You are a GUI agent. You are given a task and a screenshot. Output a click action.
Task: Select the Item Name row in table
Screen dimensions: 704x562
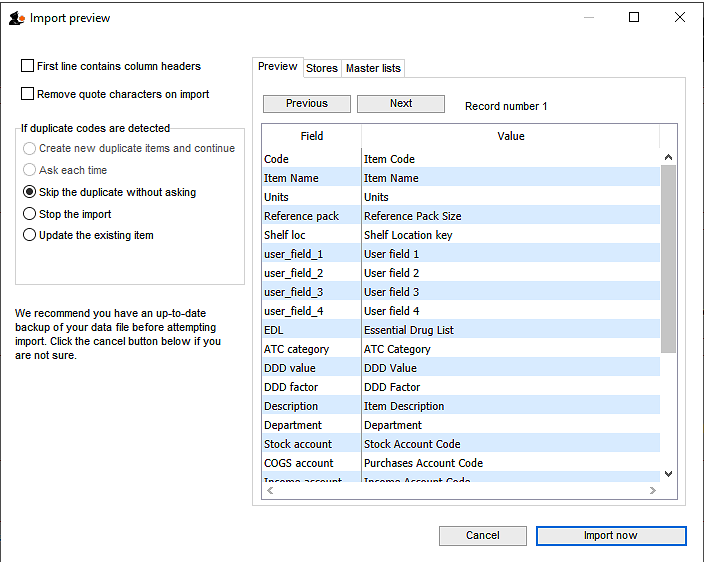pos(460,178)
